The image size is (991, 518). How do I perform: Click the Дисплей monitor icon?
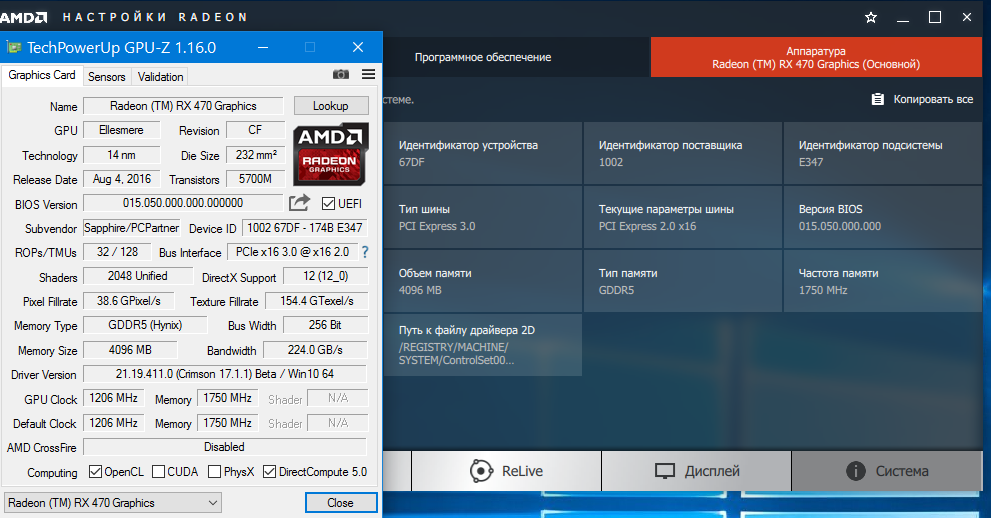(665, 471)
